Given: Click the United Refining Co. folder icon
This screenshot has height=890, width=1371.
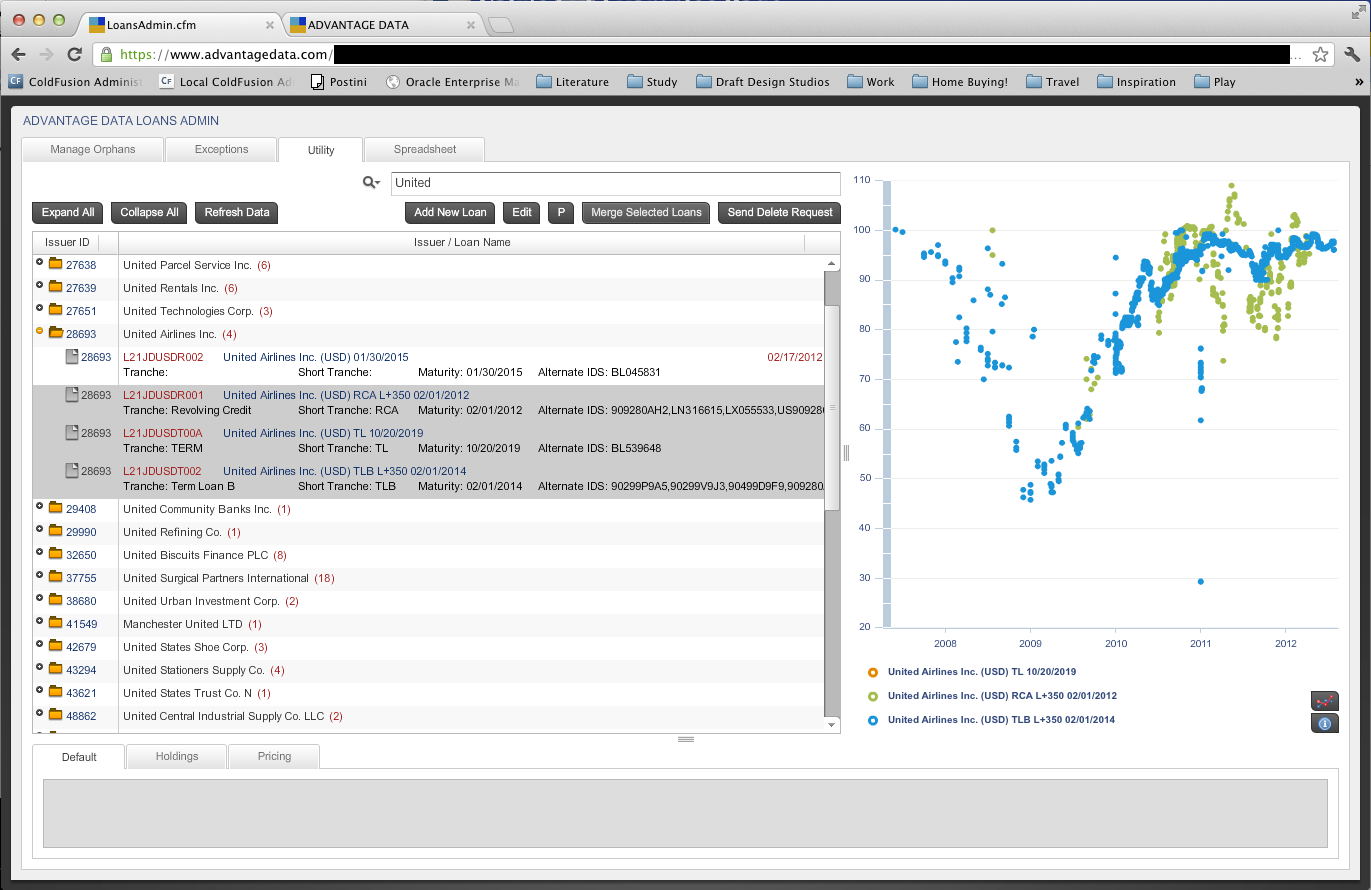Looking at the screenshot, I should coord(56,532).
